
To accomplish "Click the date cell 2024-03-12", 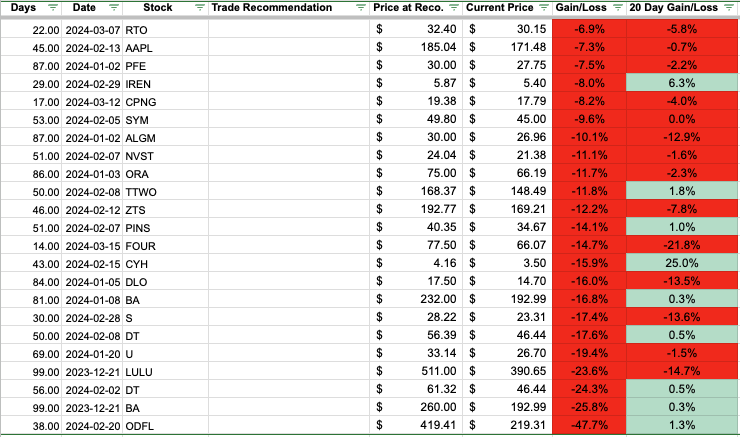I will point(92,102).
